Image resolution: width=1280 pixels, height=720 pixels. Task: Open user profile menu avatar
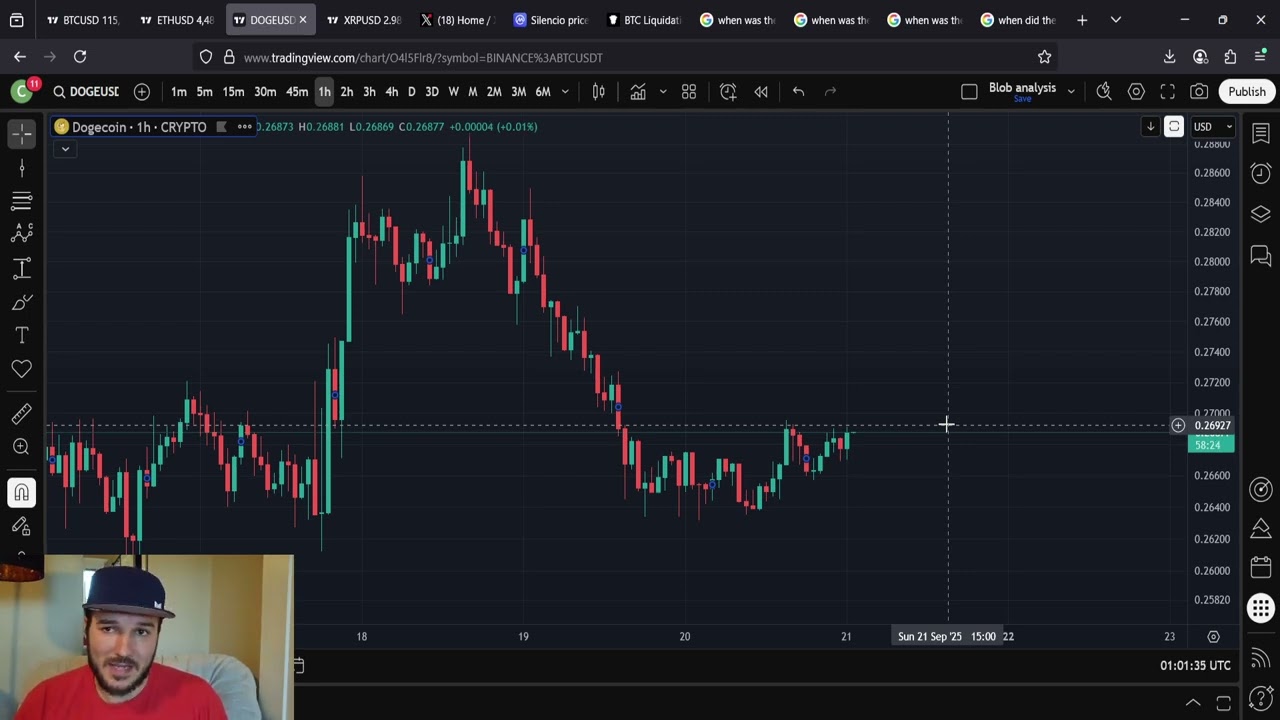coord(21,92)
